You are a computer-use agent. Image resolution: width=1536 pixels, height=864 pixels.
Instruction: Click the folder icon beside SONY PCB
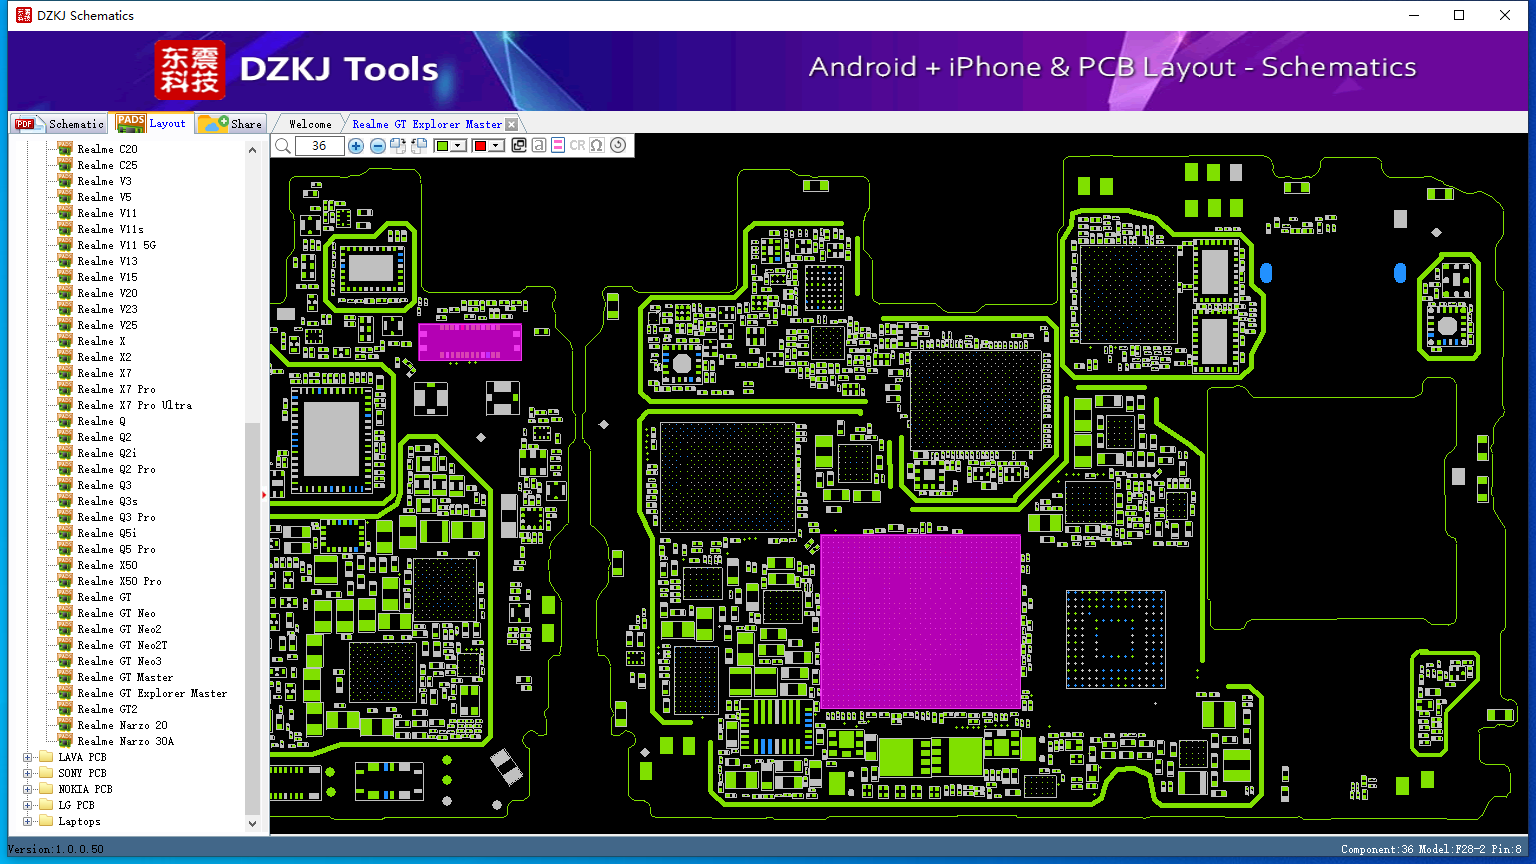[x=46, y=773]
